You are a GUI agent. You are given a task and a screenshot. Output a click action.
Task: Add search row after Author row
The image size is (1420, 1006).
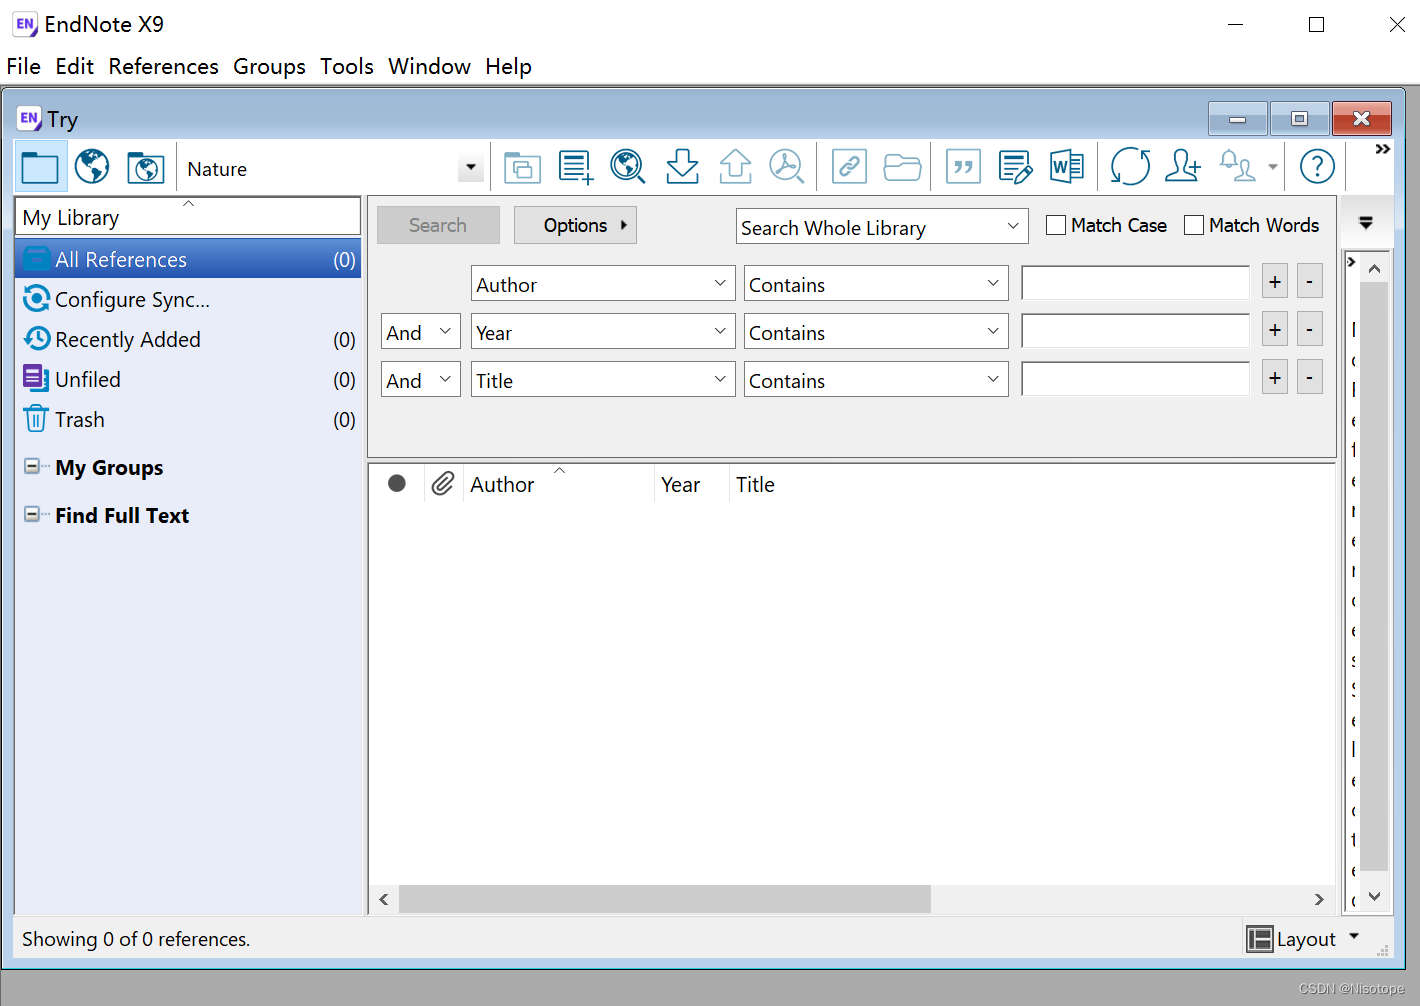coord(1275,282)
